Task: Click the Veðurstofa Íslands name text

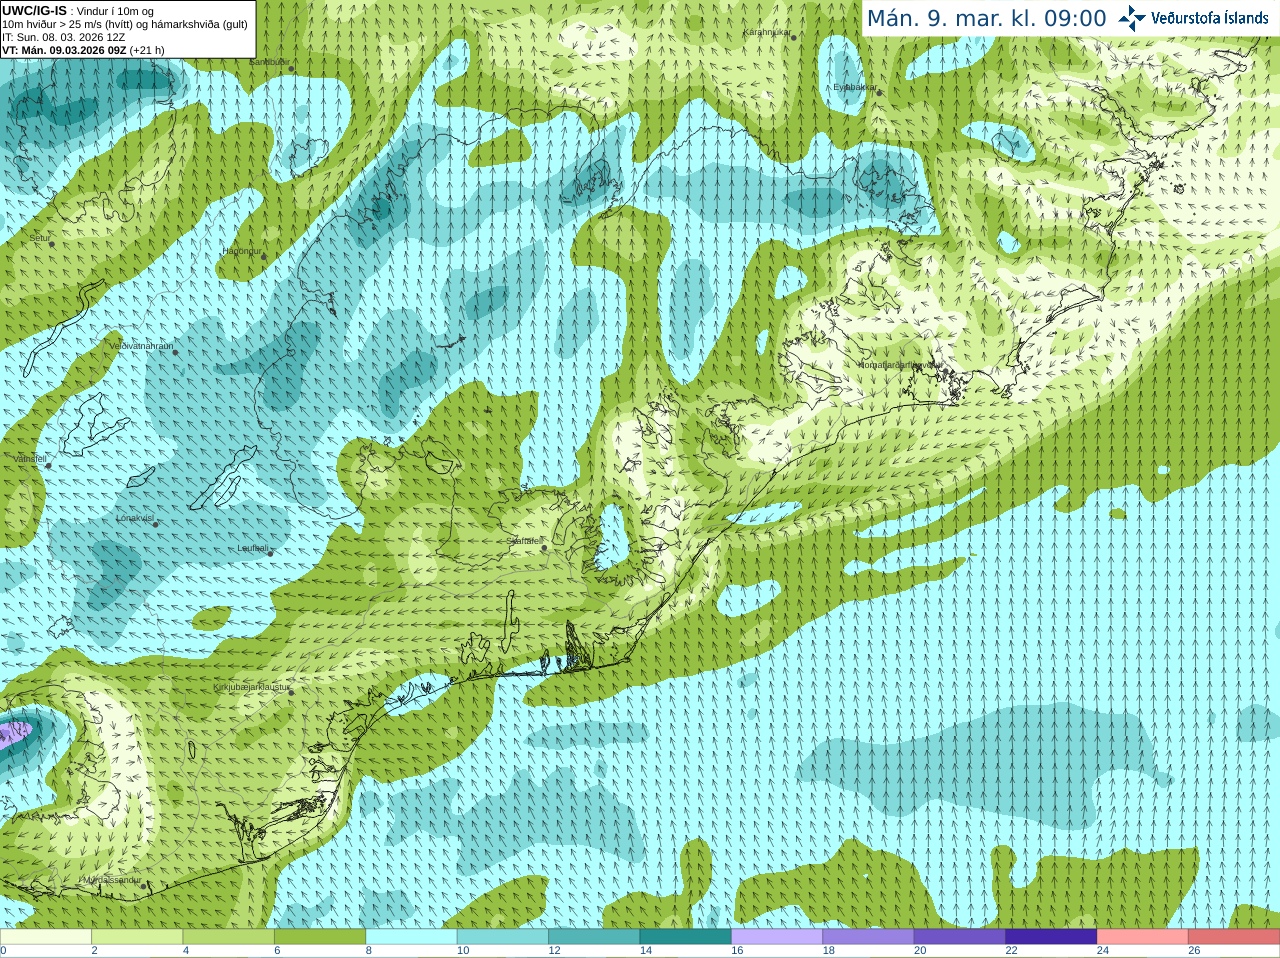Action: point(1209,18)
